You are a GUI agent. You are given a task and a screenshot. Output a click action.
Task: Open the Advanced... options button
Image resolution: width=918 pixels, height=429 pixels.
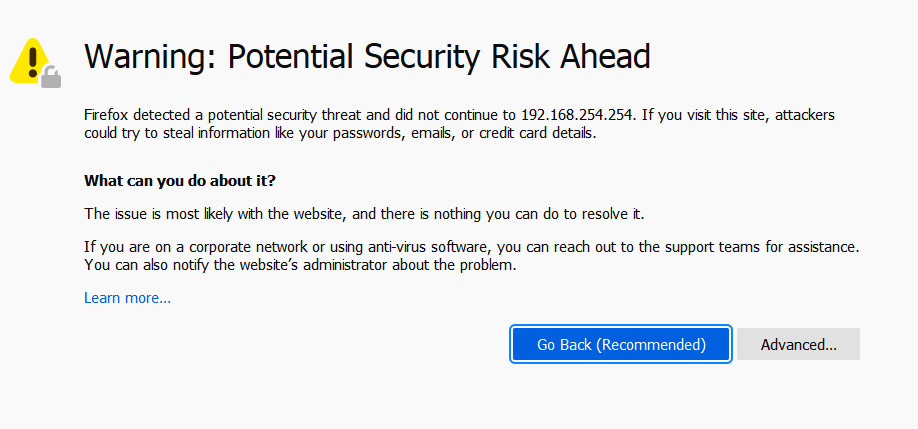click(798, 344)
